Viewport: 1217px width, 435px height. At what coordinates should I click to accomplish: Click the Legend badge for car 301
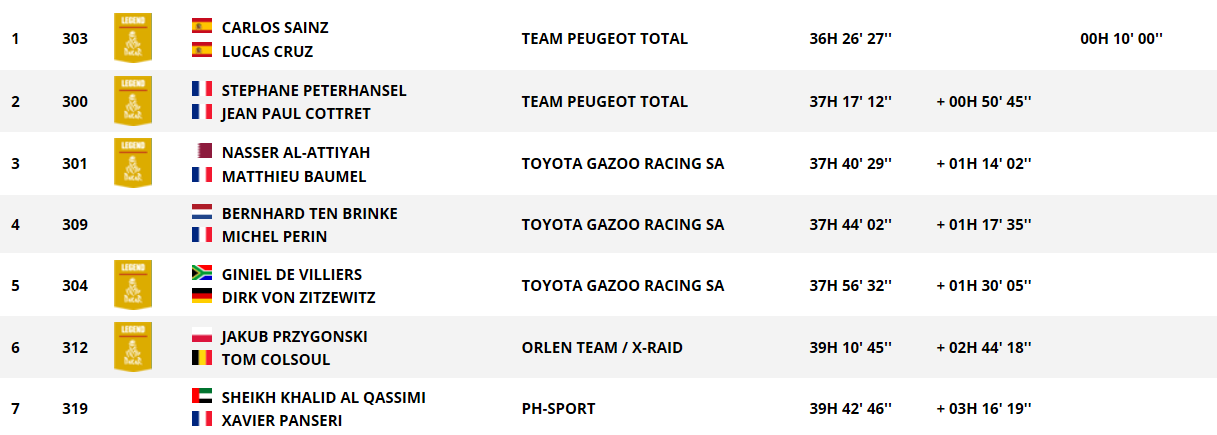click(132, 163)
